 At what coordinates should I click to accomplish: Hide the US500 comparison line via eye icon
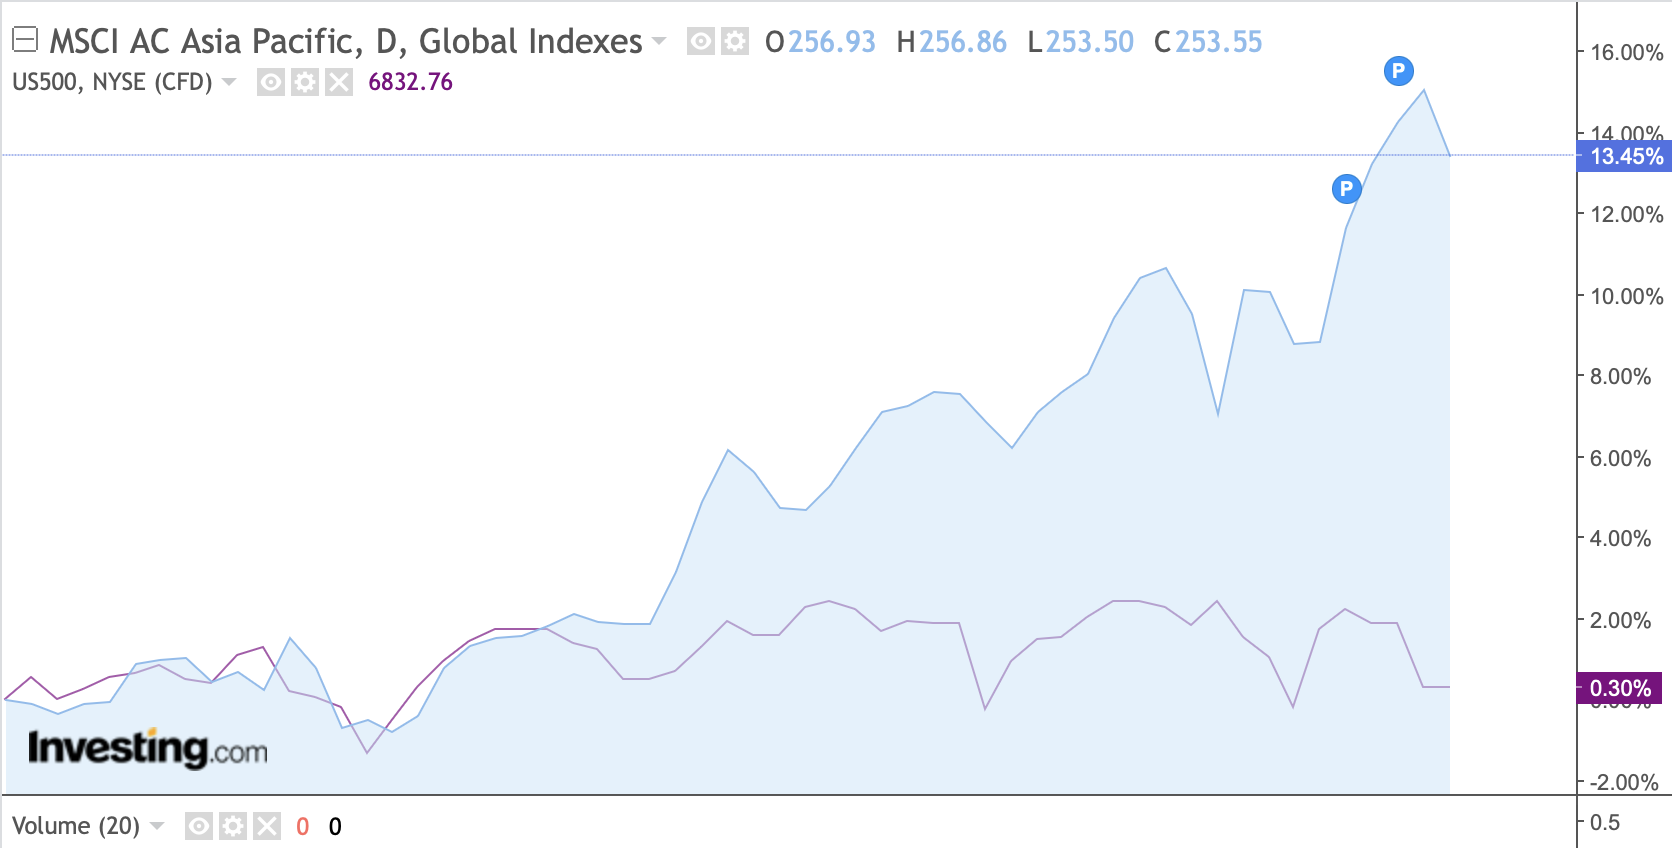pyautogui.click(x=271, y=82)
